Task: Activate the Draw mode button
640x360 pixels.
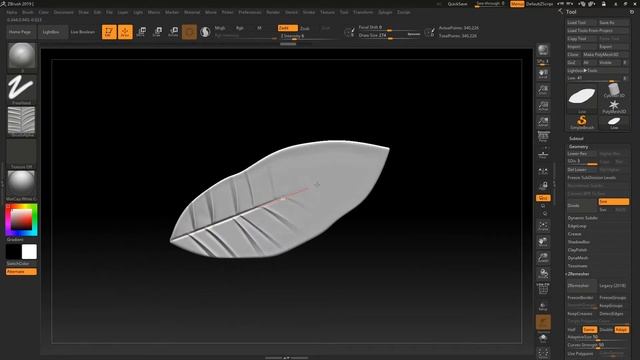Action: [125, 32]
